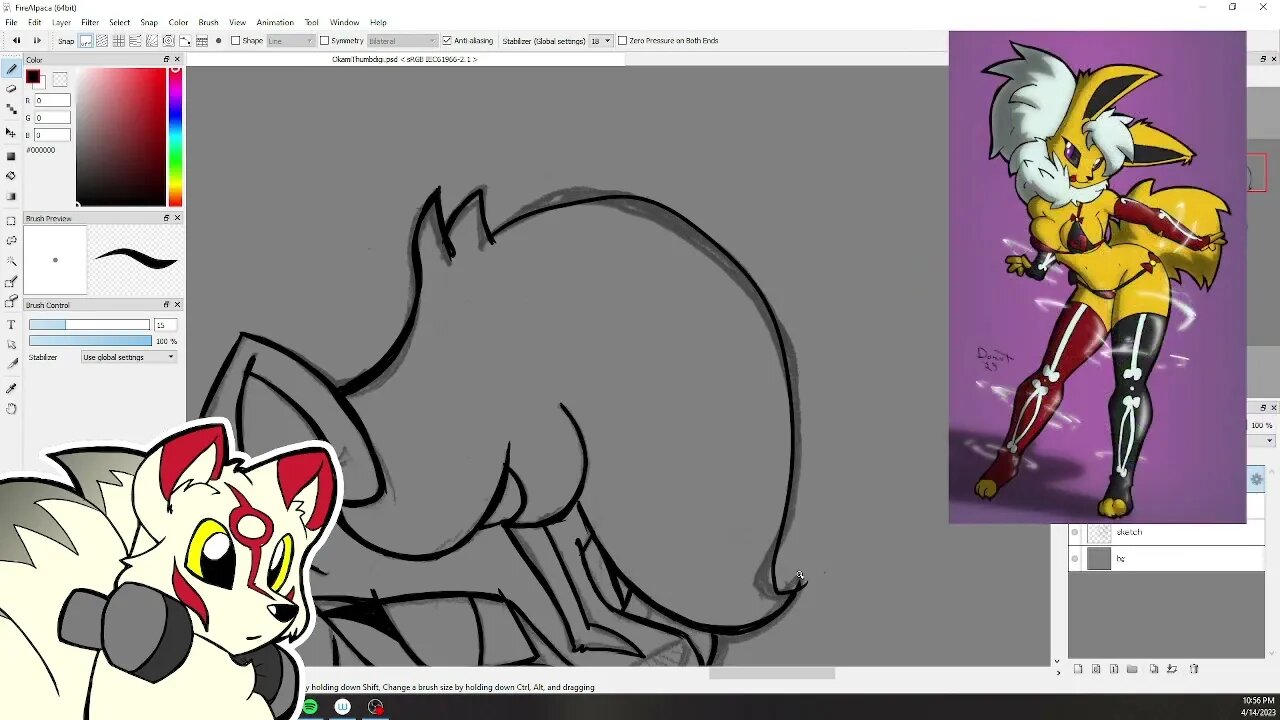Merge layer down
Screen dimensions: 1280x720
coord(1172,669)
